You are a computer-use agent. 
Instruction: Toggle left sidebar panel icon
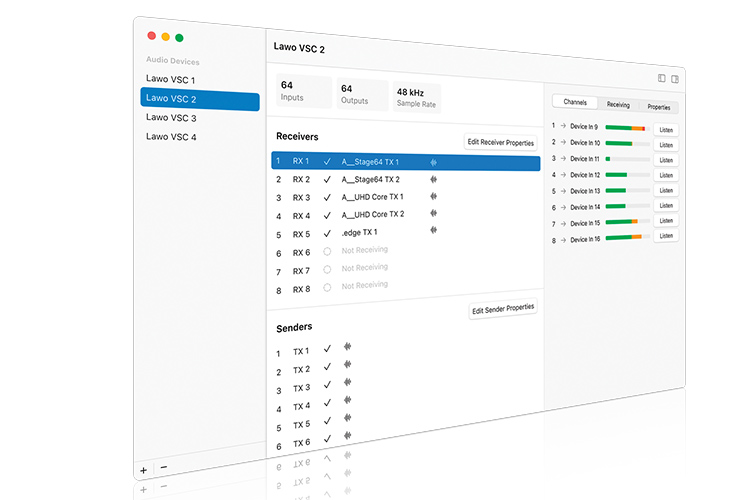click(x=662, y=78)
